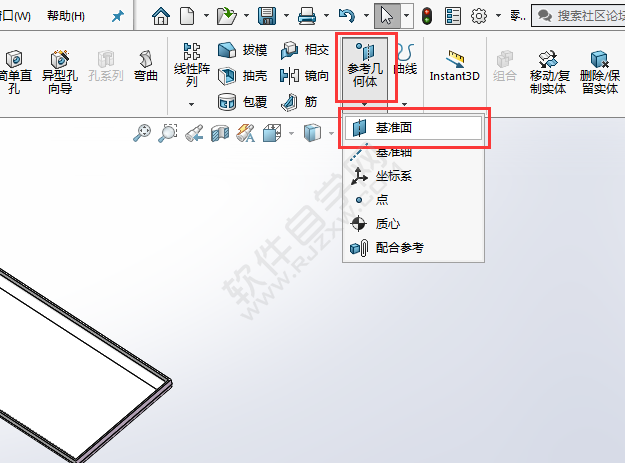This screenshot has height=463, width=625.
Task: Expand the Open file dropdown arrow
Action: [246, 16]
